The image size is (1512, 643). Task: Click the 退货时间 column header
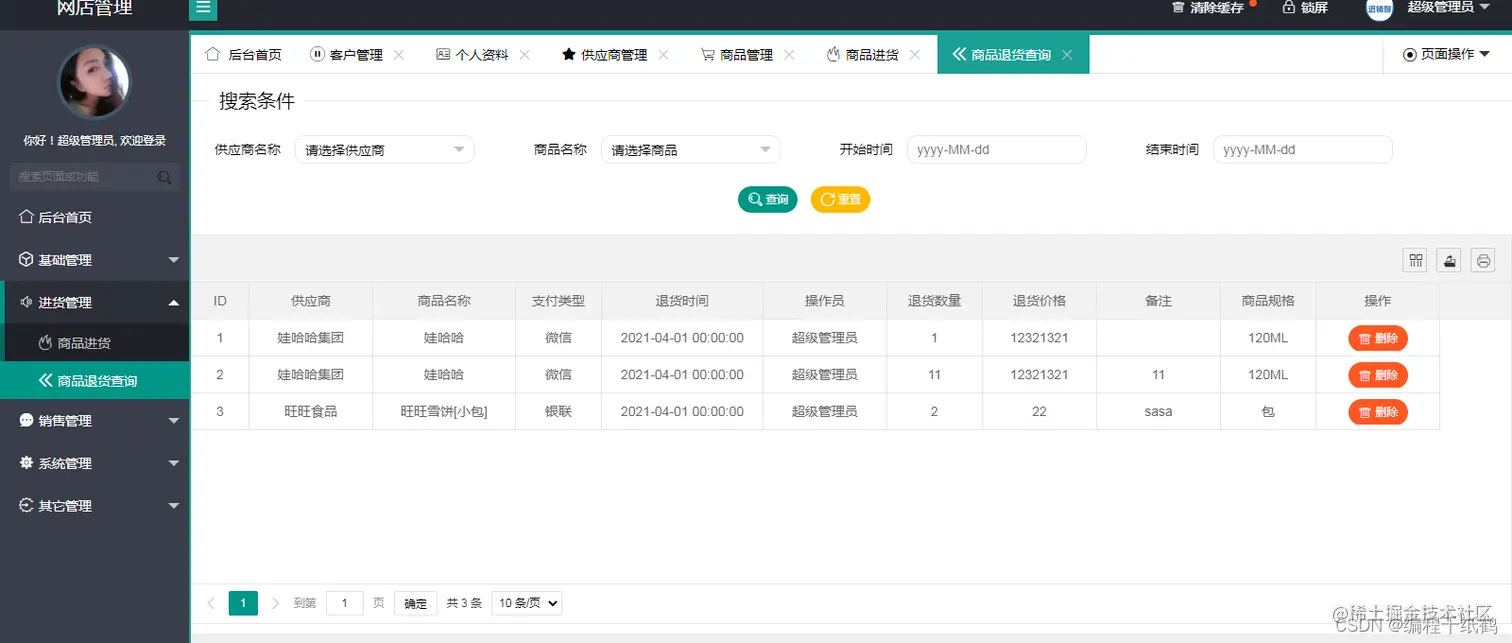(x=682, y=301)
